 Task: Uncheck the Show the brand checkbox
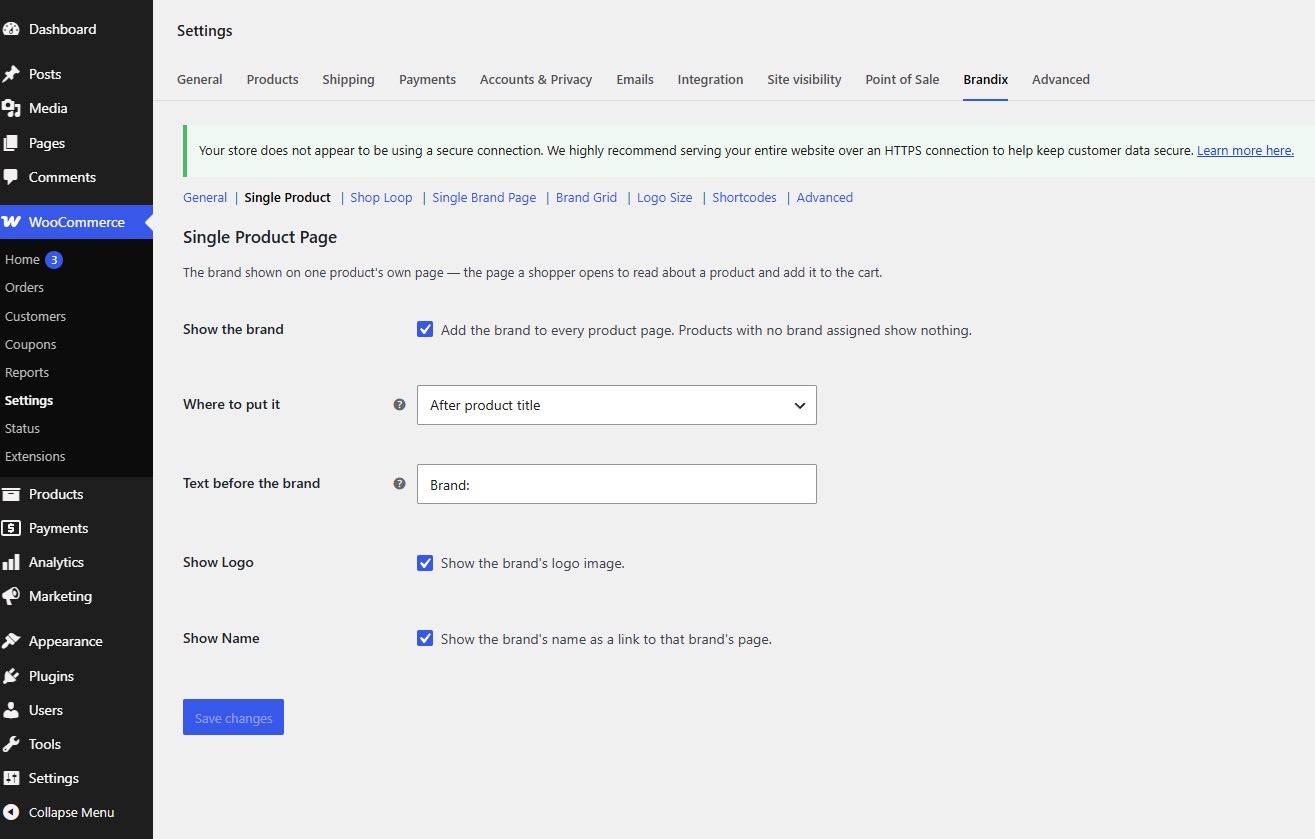425,329
